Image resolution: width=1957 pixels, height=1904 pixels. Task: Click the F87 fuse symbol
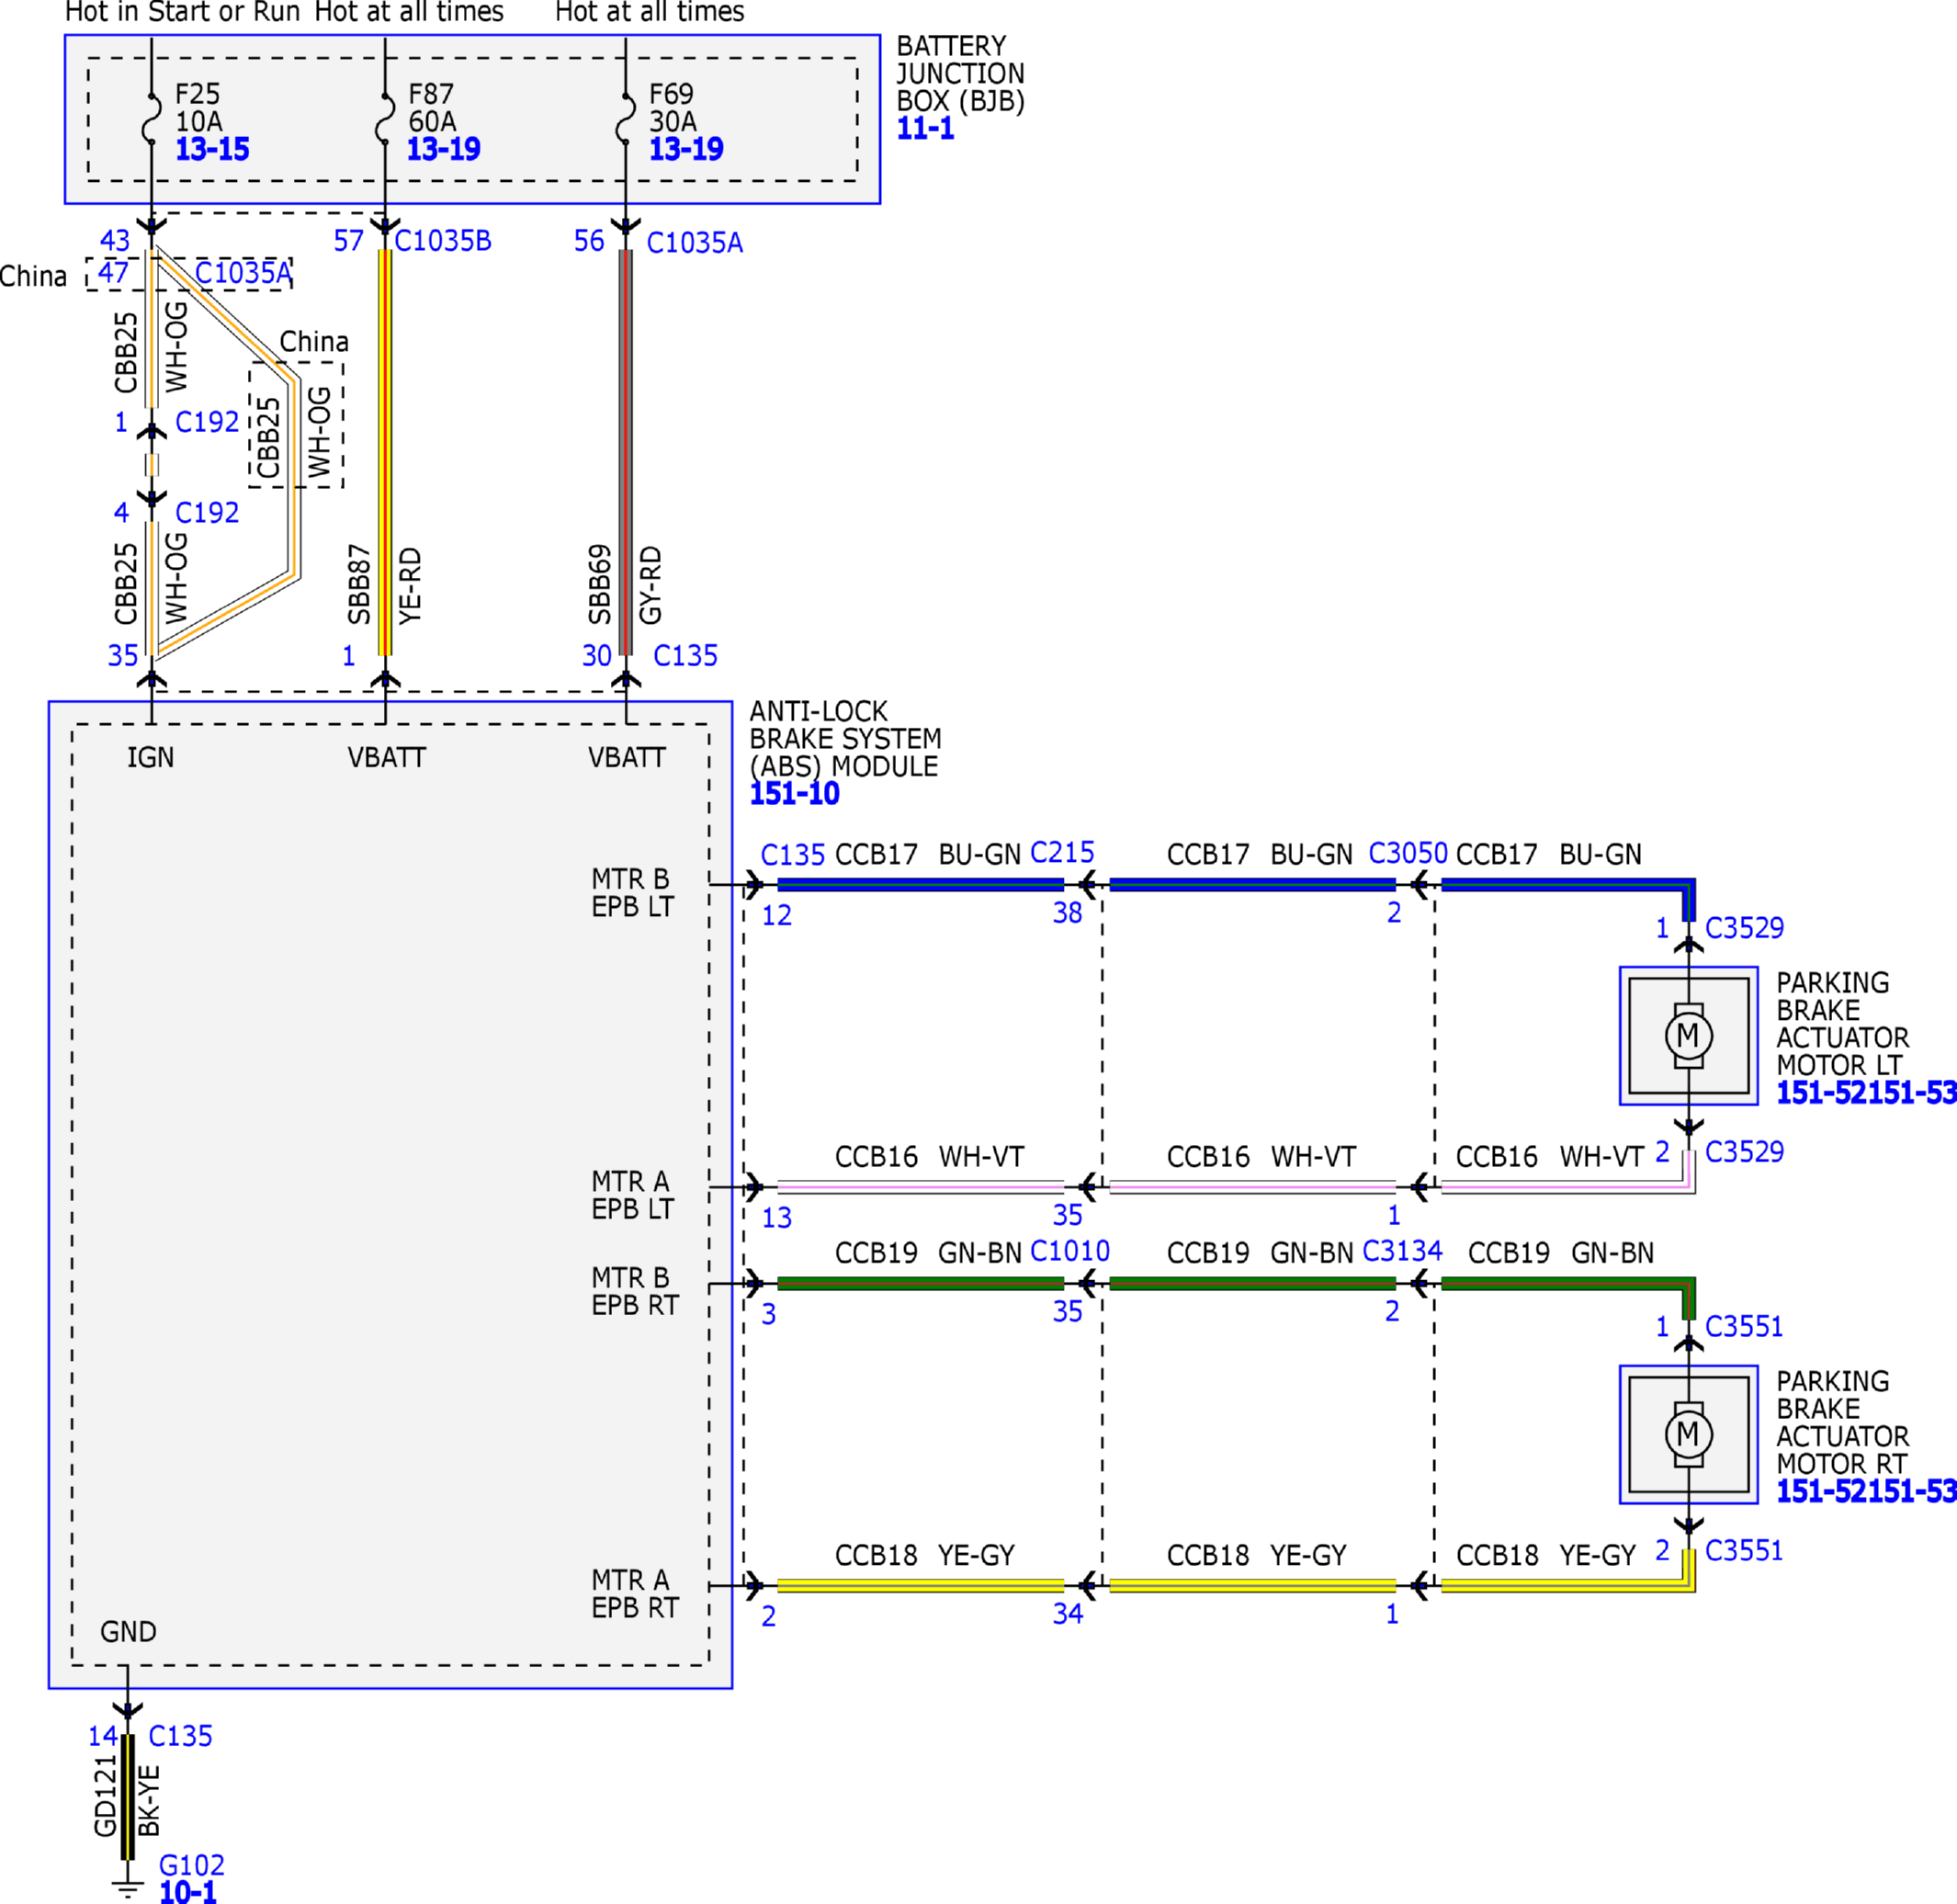385,118
